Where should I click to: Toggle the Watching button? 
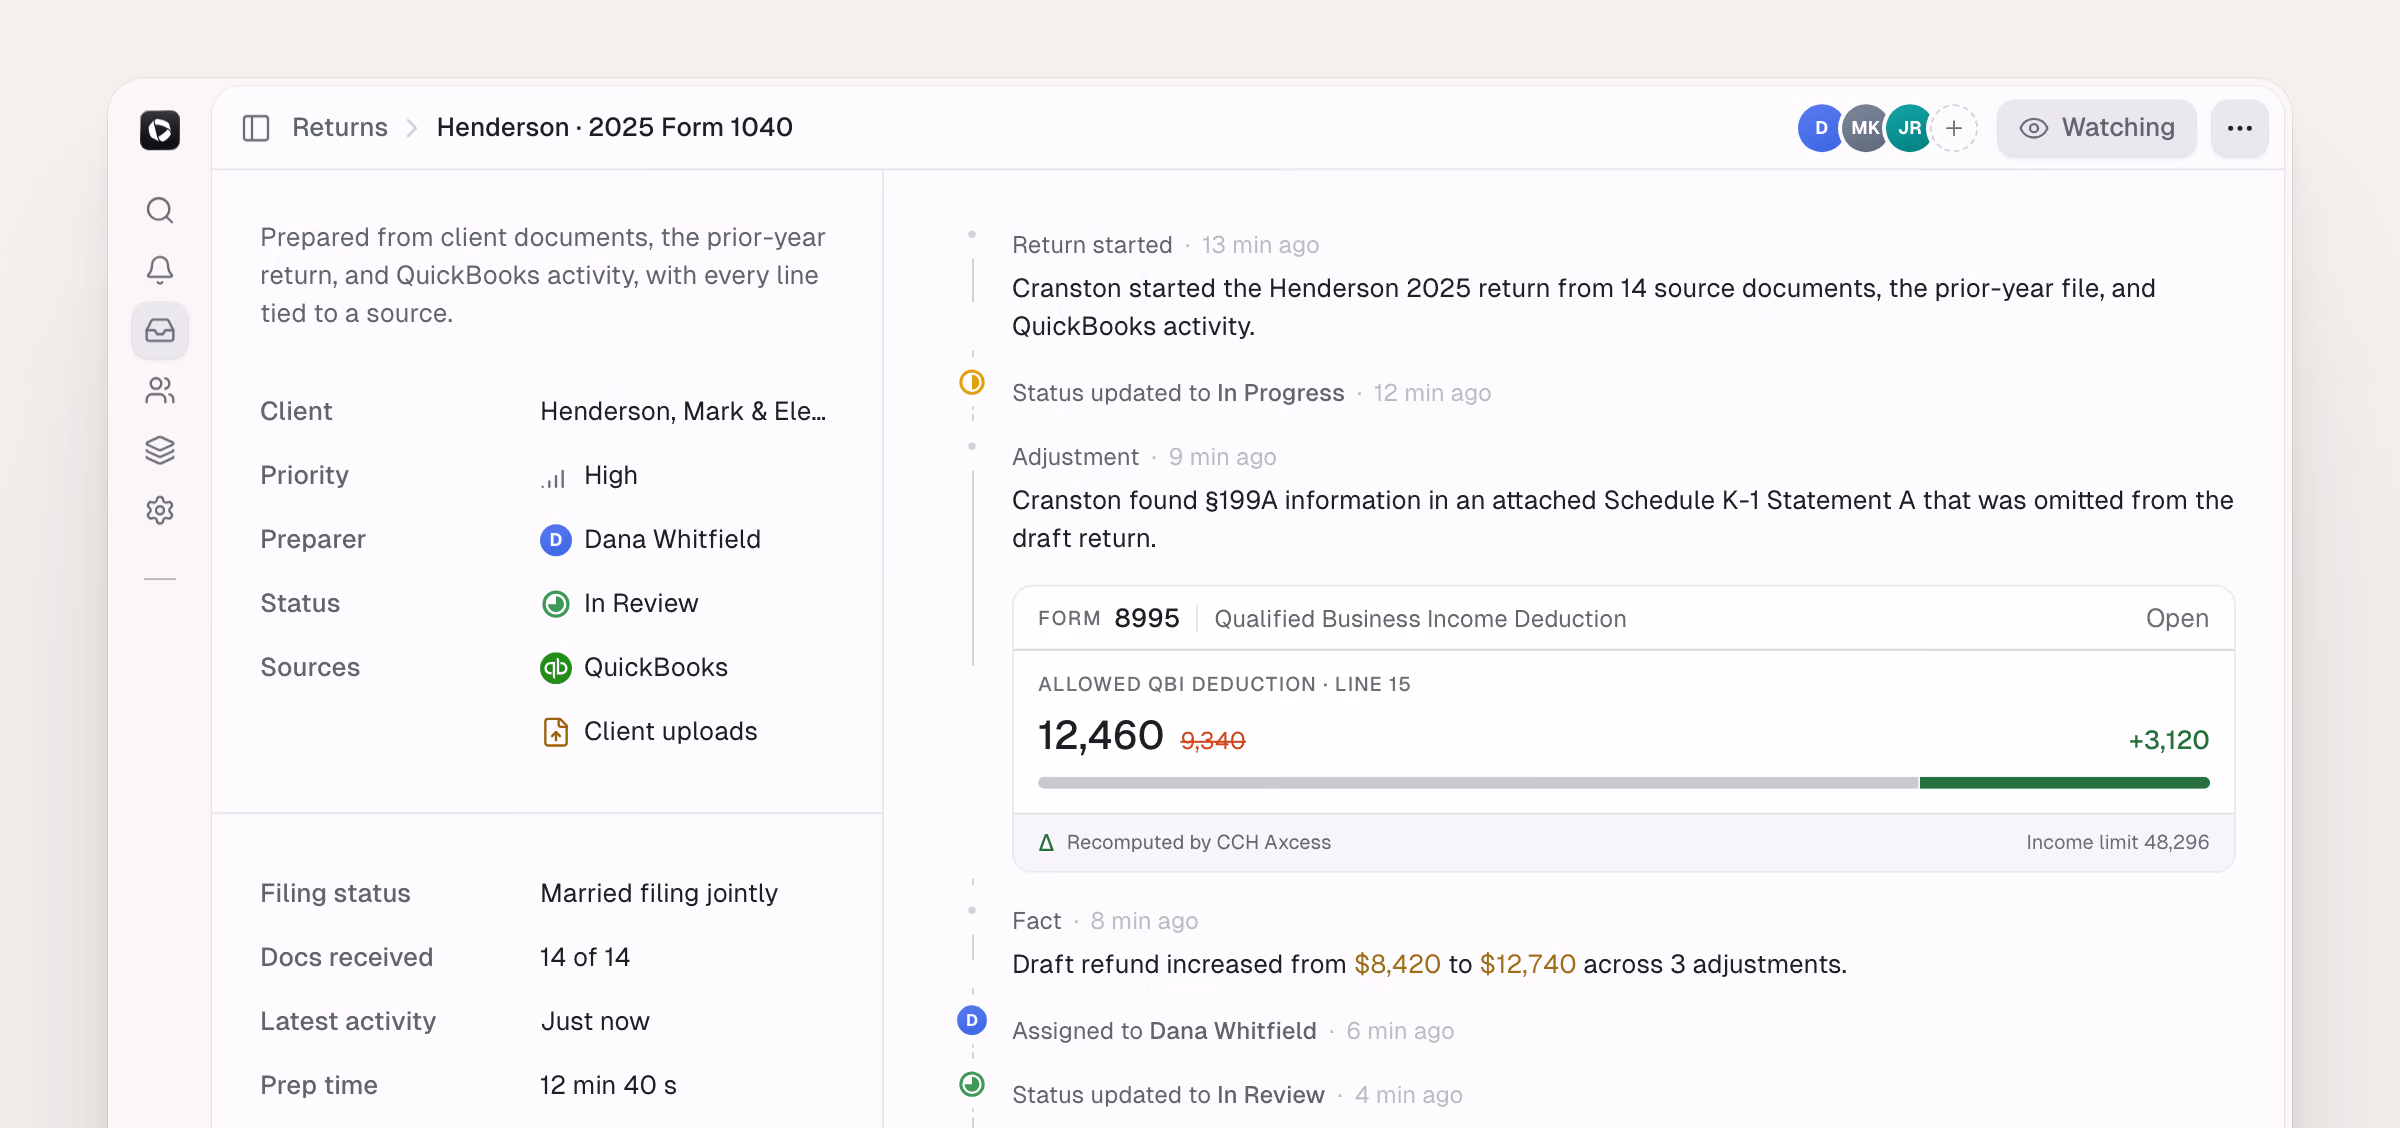(2097, 128)
